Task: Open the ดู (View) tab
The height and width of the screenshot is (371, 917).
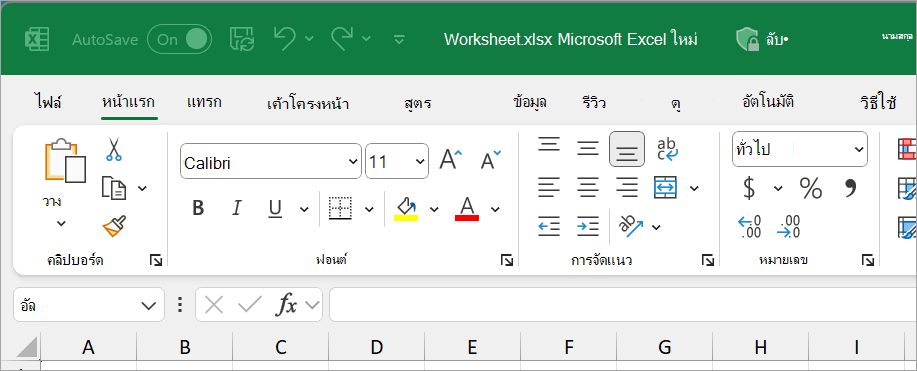Action: click(675, 105)
